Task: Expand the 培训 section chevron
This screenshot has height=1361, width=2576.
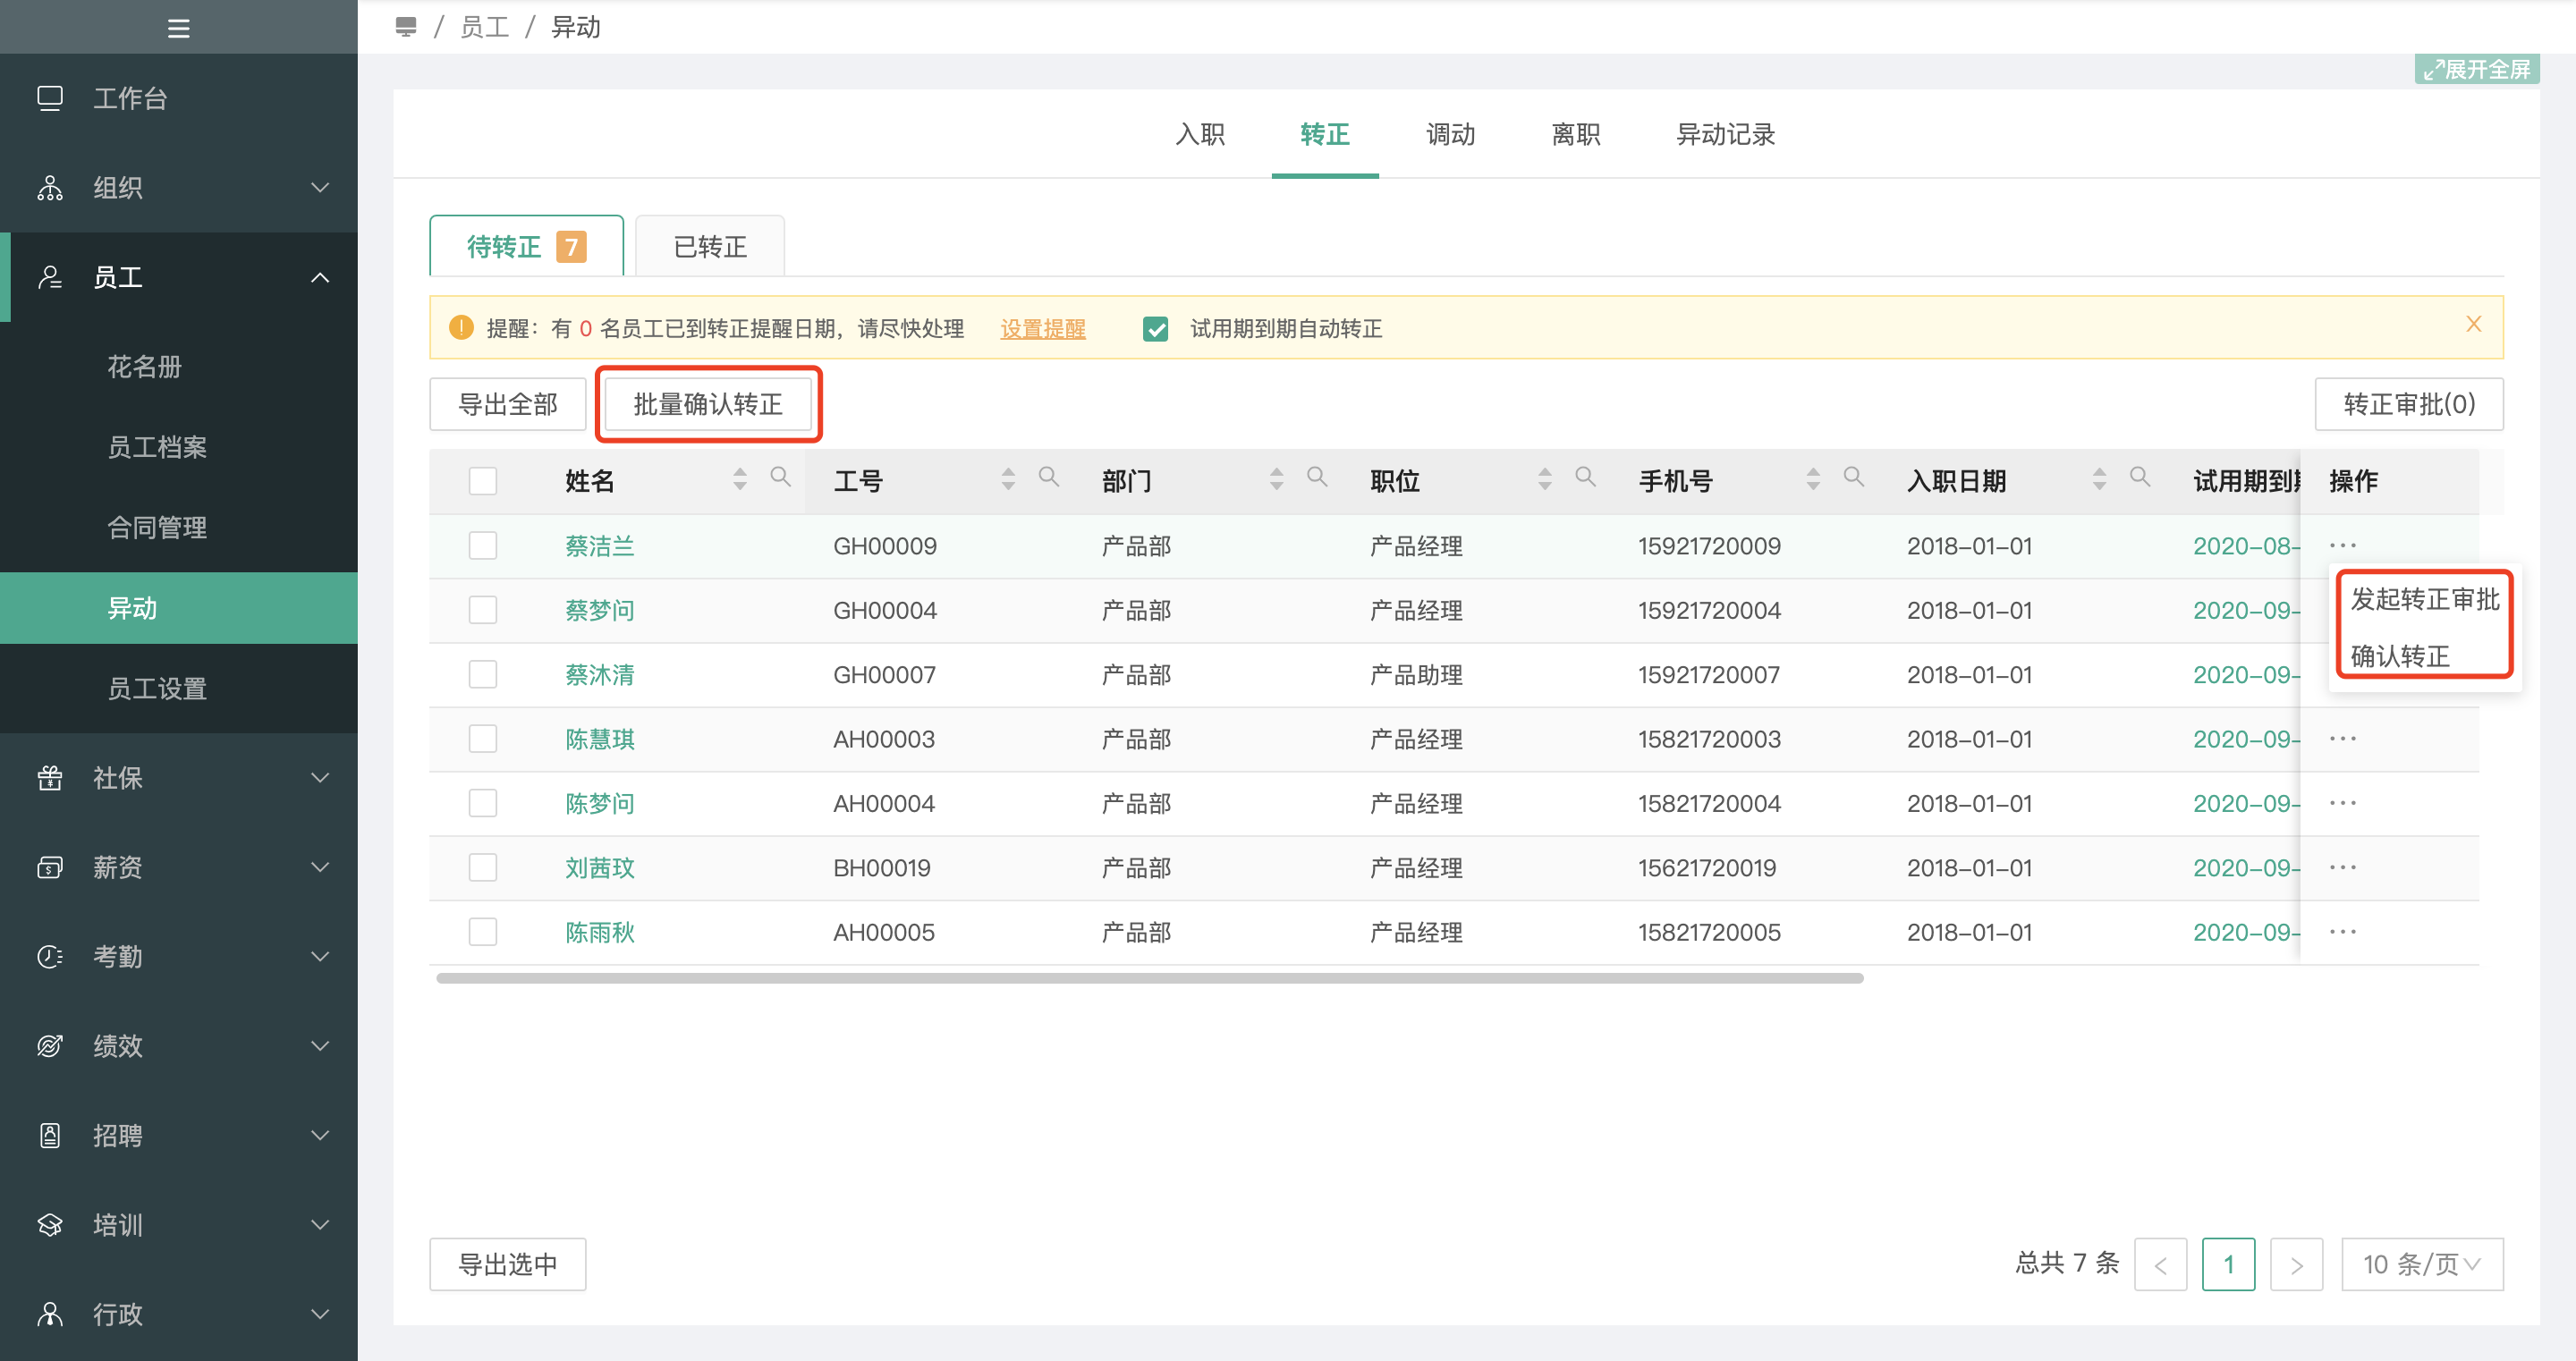Action: 320,1225
